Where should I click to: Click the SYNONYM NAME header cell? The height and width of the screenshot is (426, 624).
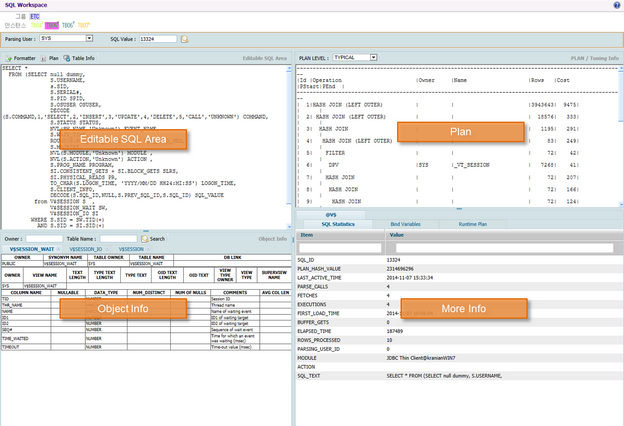[x=65, y=258]
